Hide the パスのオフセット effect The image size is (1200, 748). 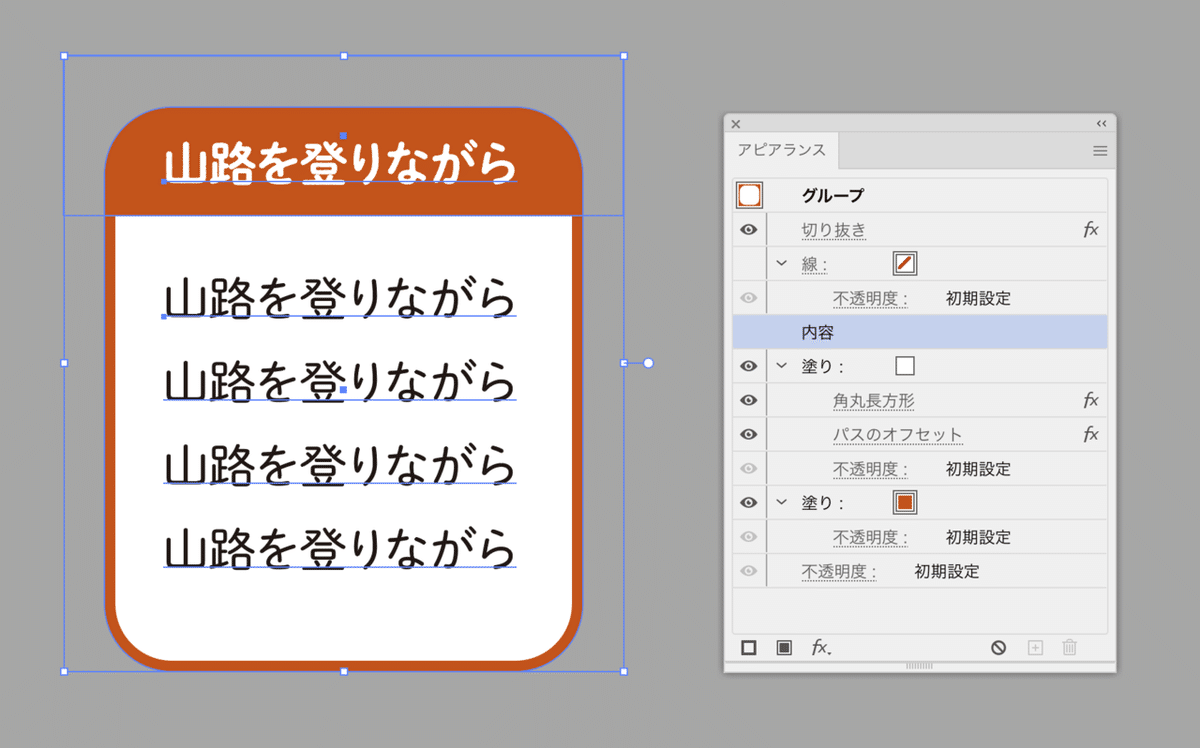[749, 434]
